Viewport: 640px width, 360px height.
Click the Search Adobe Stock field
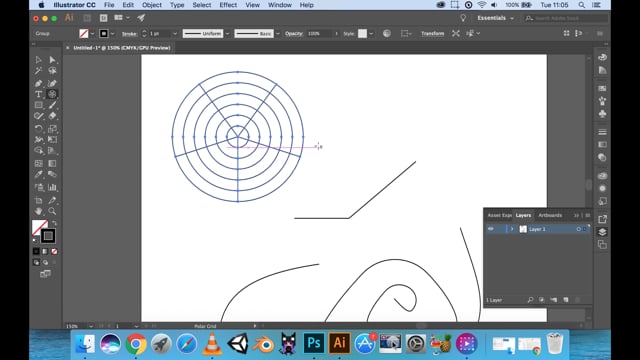tap(567, 18)
